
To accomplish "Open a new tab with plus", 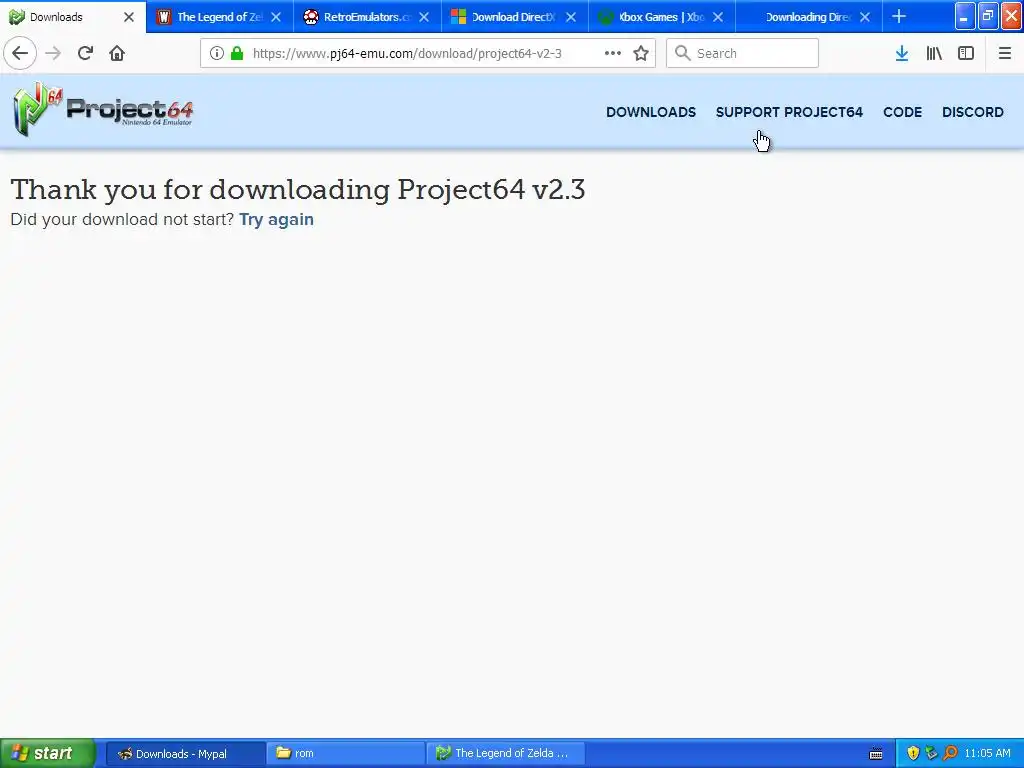I will tap(899, 16).
